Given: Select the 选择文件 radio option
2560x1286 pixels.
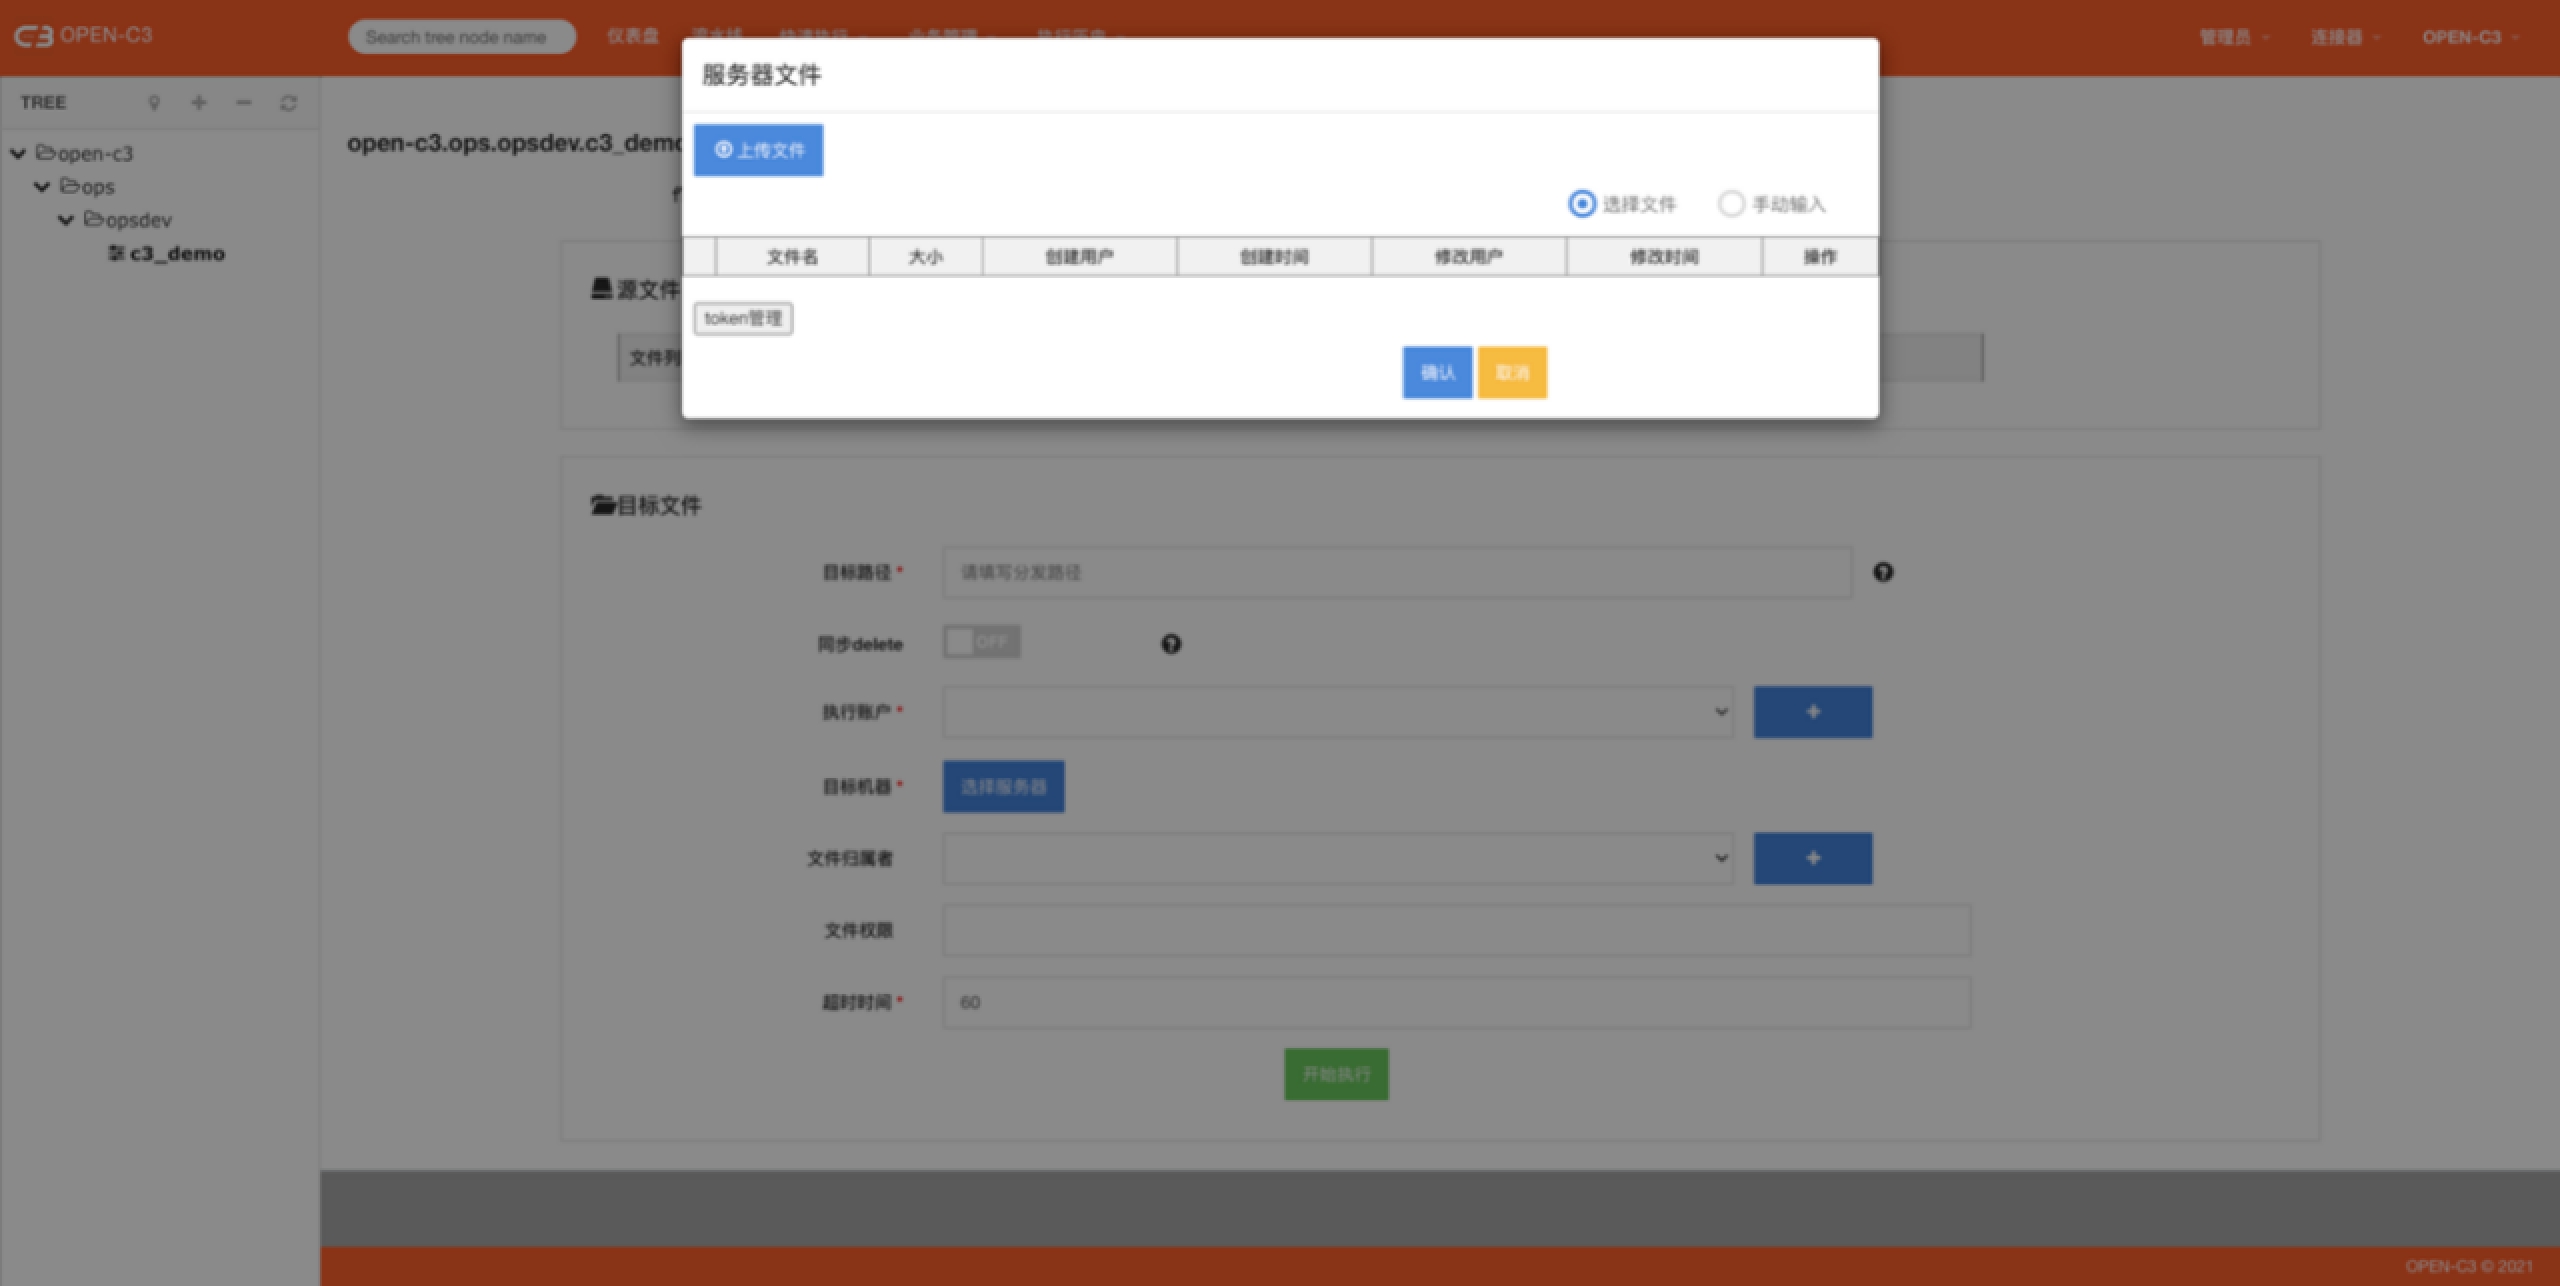Looking at the screenshot, I should point(1582,204).
